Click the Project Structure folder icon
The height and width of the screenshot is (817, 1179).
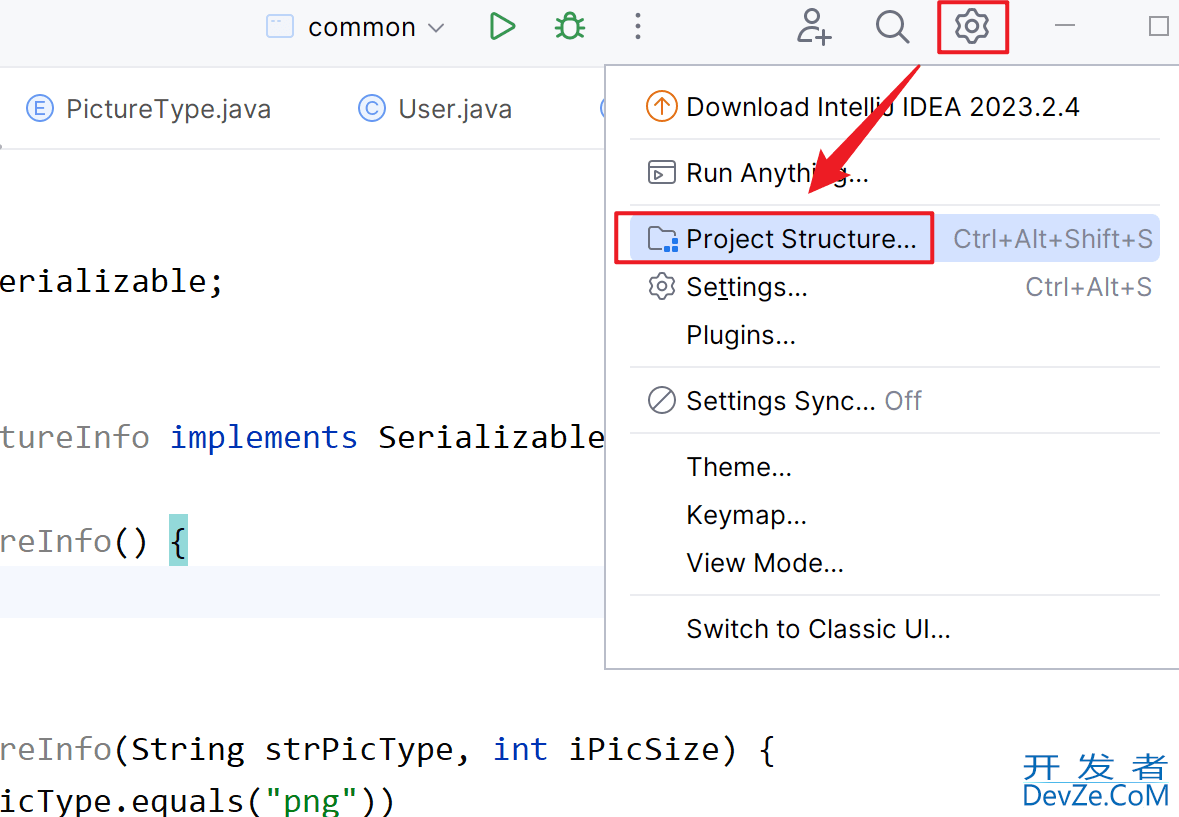coord(662,239)
